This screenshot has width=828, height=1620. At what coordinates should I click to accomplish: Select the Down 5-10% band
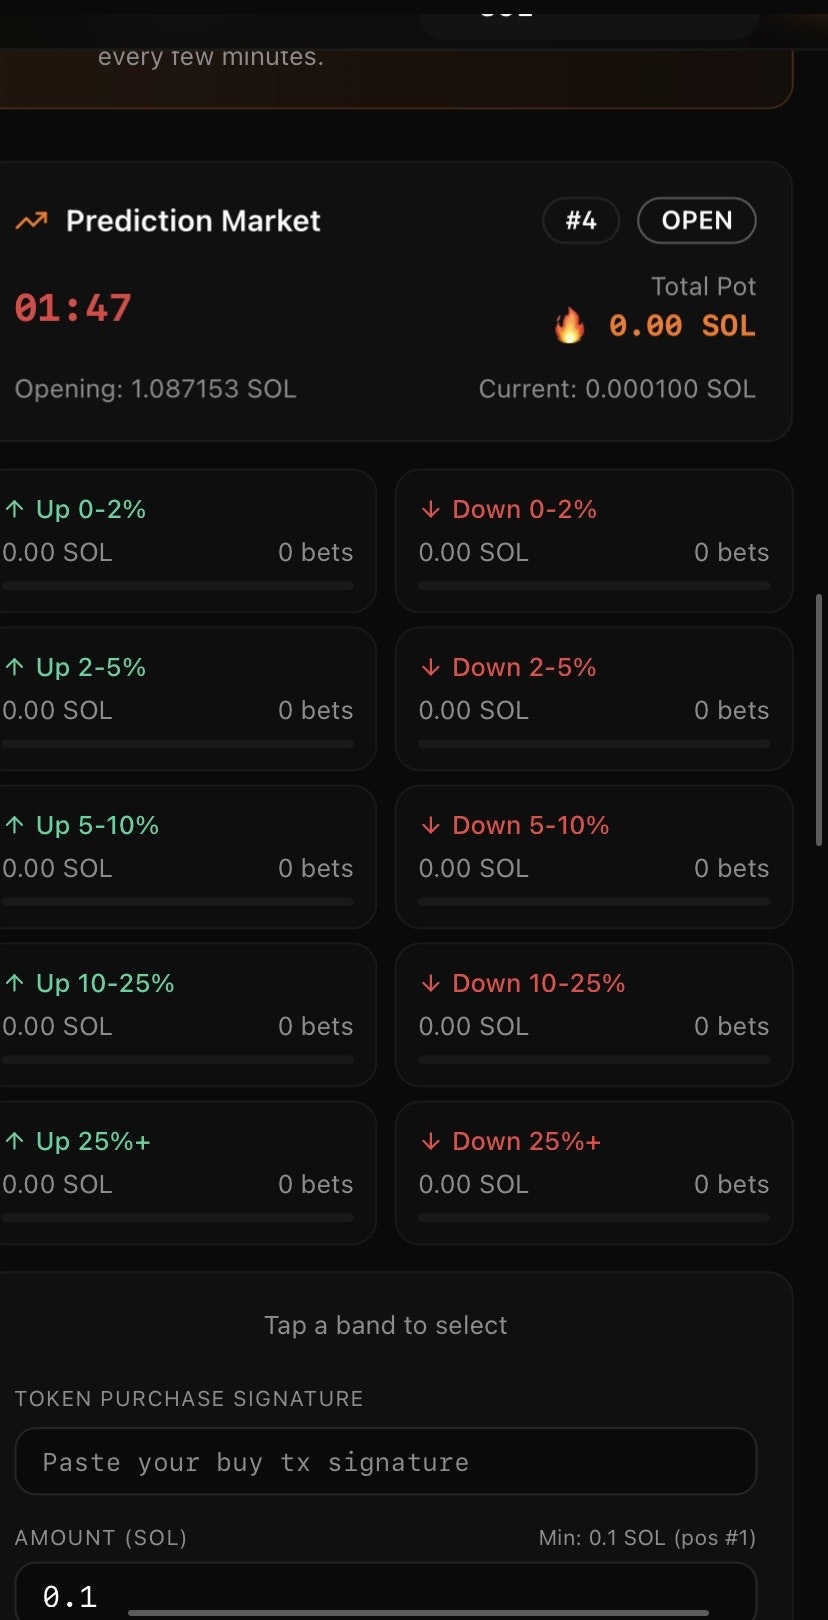click(594, 856)
